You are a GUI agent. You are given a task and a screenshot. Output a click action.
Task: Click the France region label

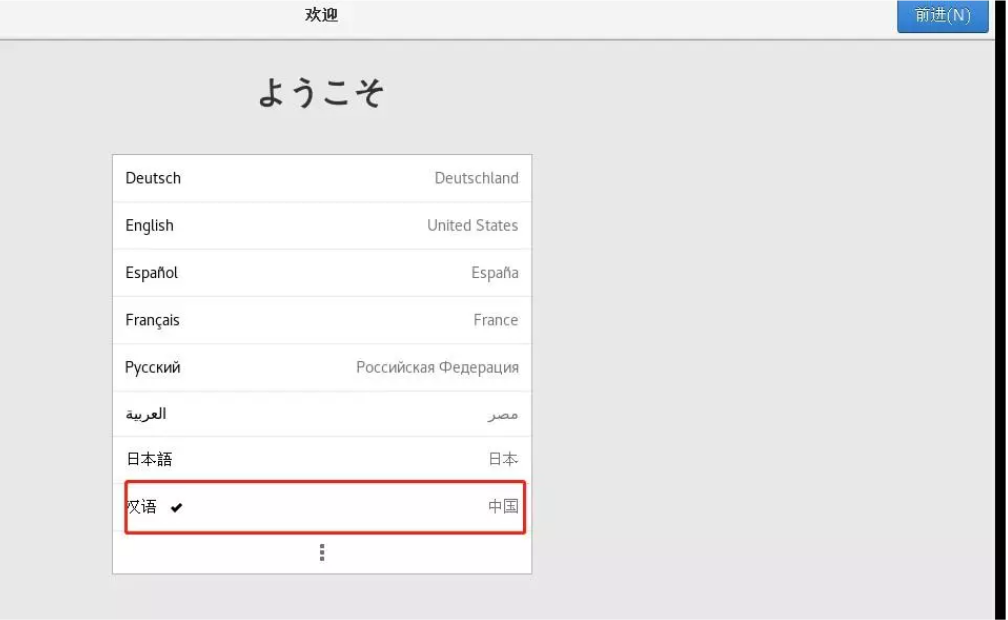tap(495, 320)
